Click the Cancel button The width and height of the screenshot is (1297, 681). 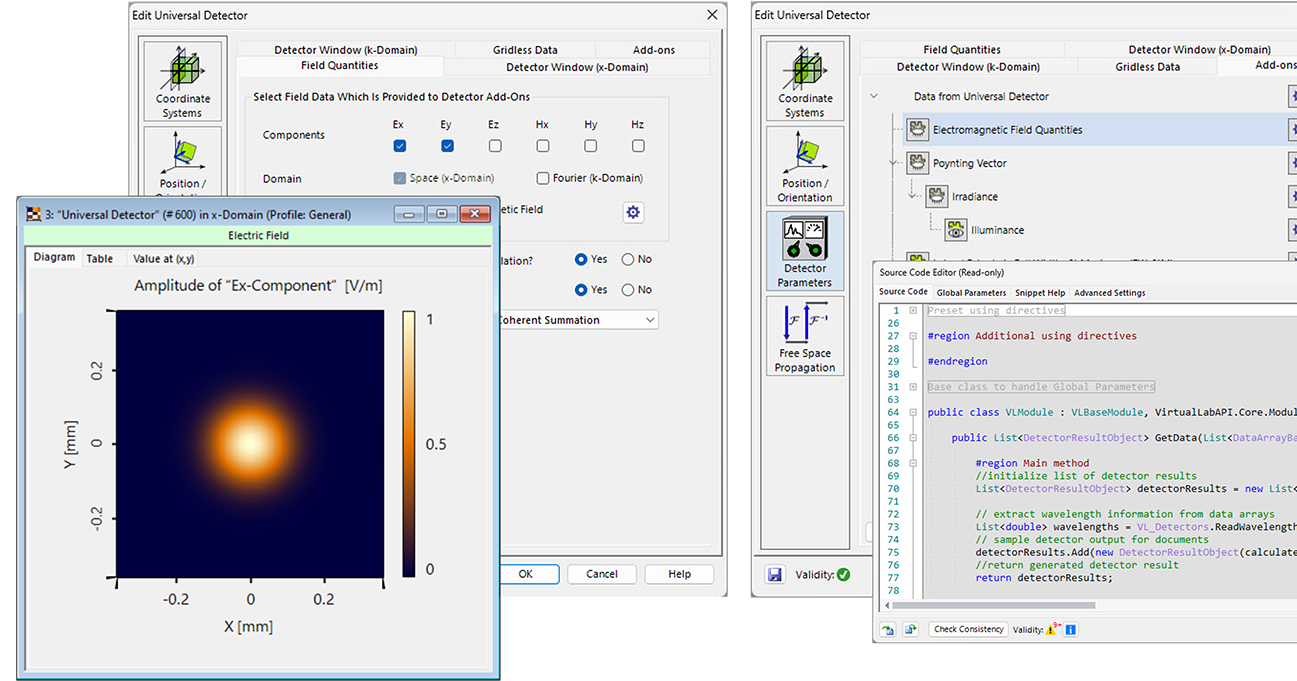[602, 574]
